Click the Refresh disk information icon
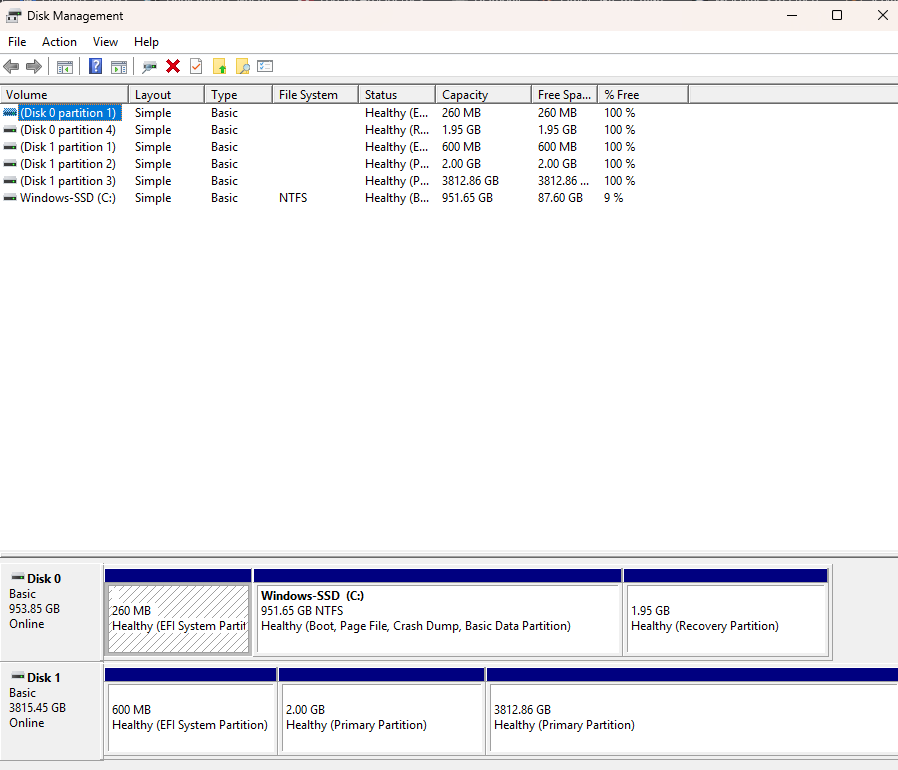 click(150, 66)
